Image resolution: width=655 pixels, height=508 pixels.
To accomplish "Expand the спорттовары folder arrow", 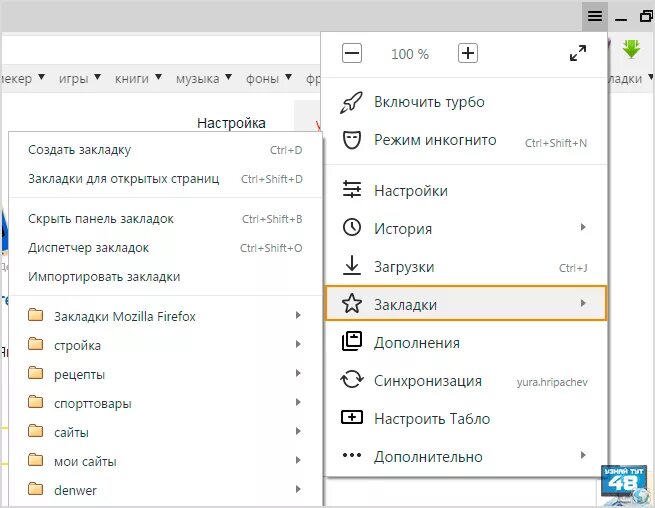I will [x=298, y=402].
